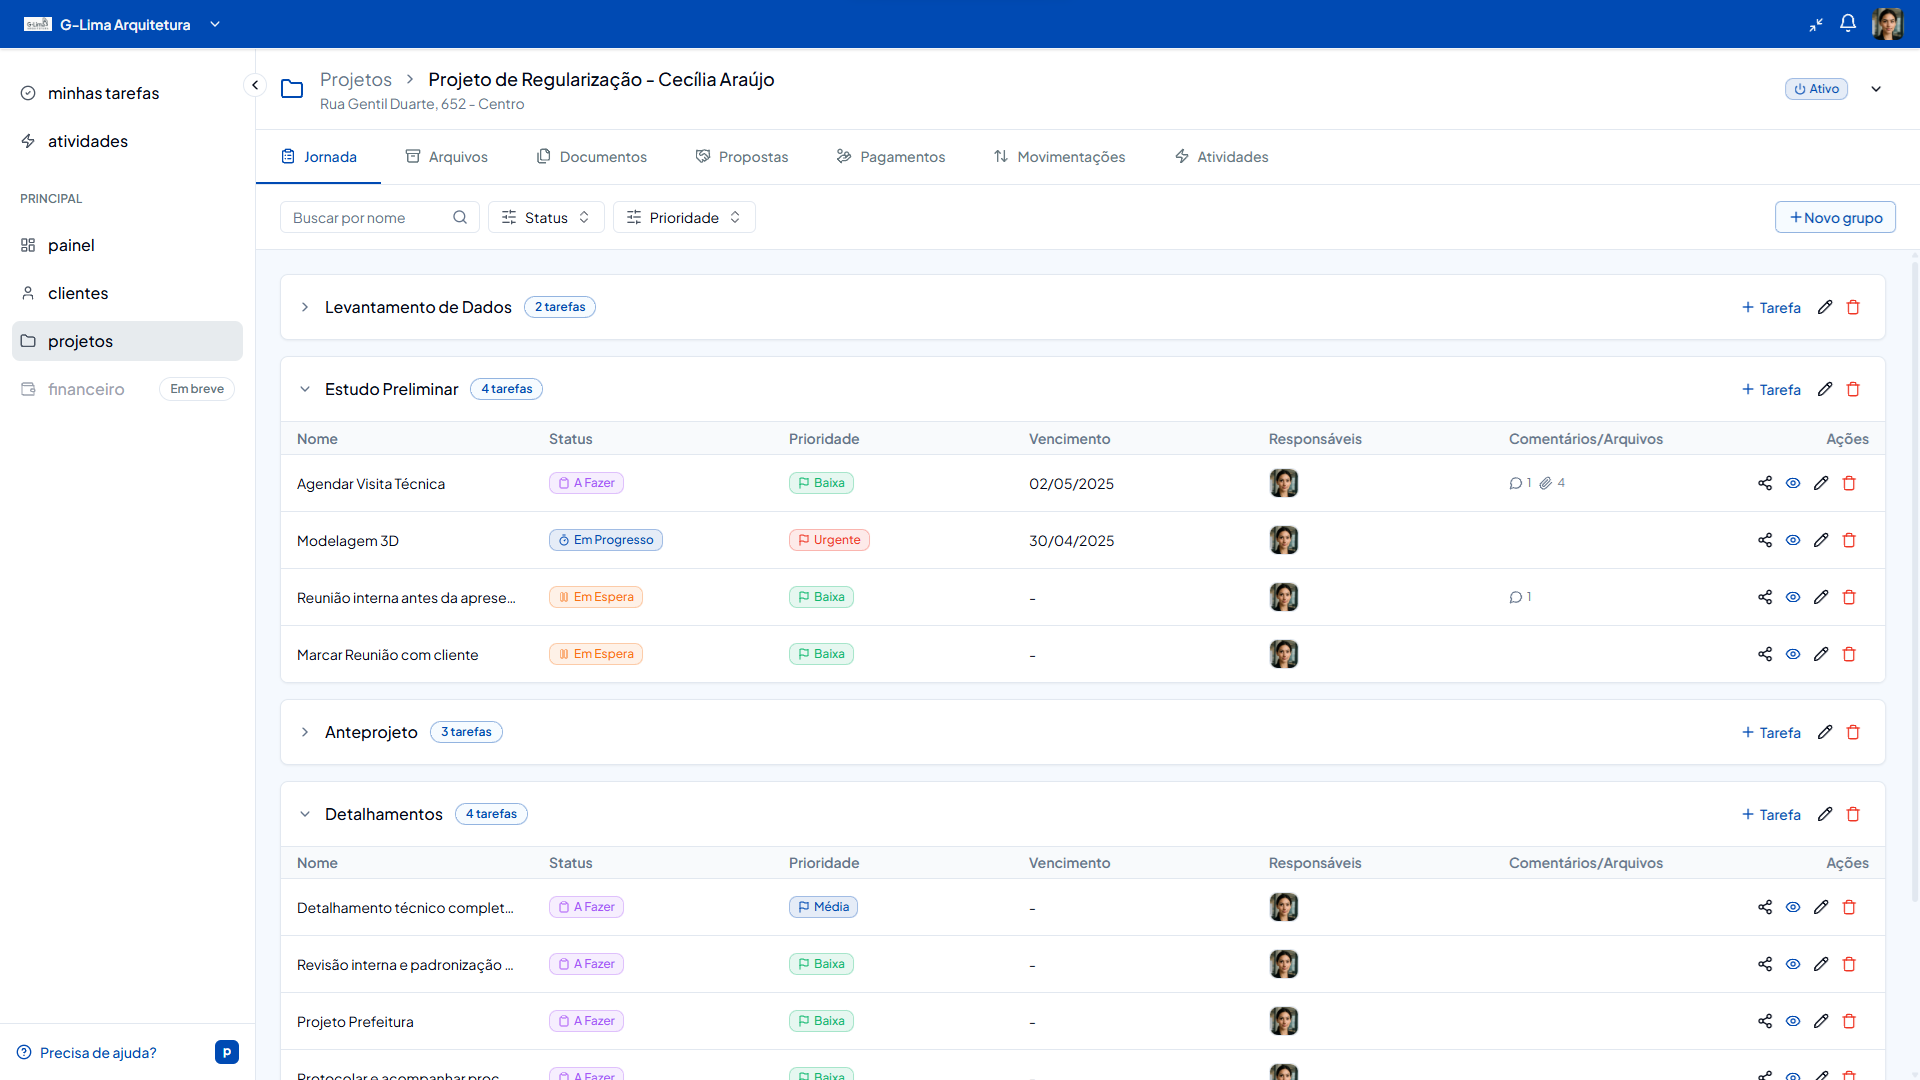Viewport: 1920px width, 1080px height.
Task: Switch to the Atividades tab
Action: point(1221,157)
